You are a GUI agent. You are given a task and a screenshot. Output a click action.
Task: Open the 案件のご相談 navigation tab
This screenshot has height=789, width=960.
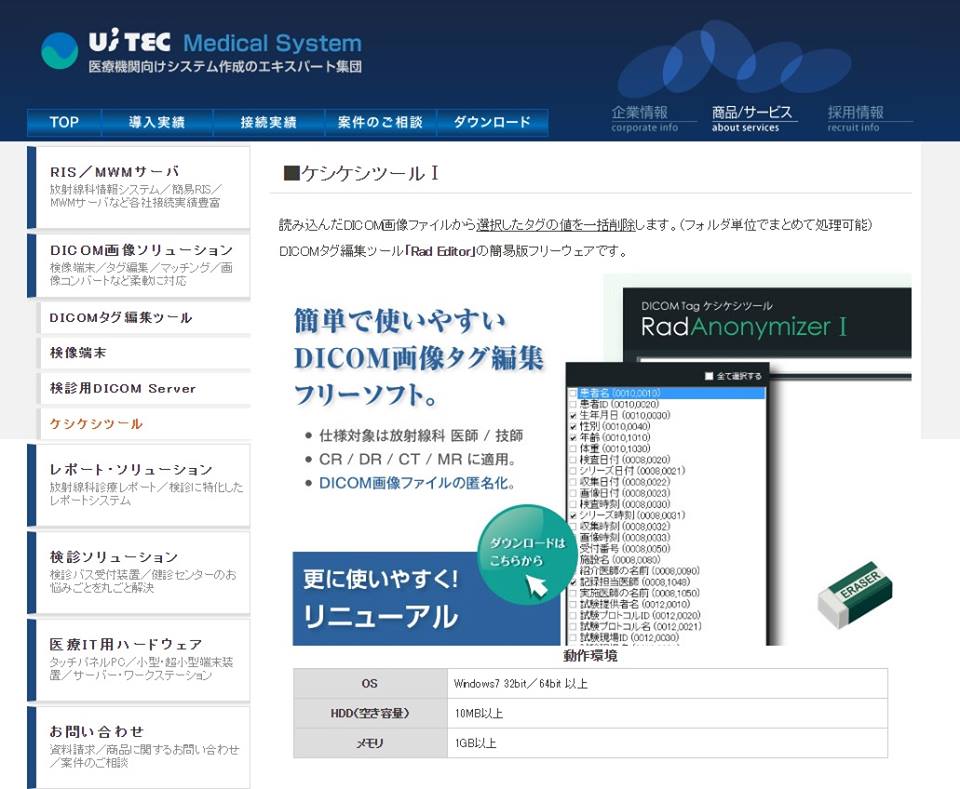pos(380,122)
